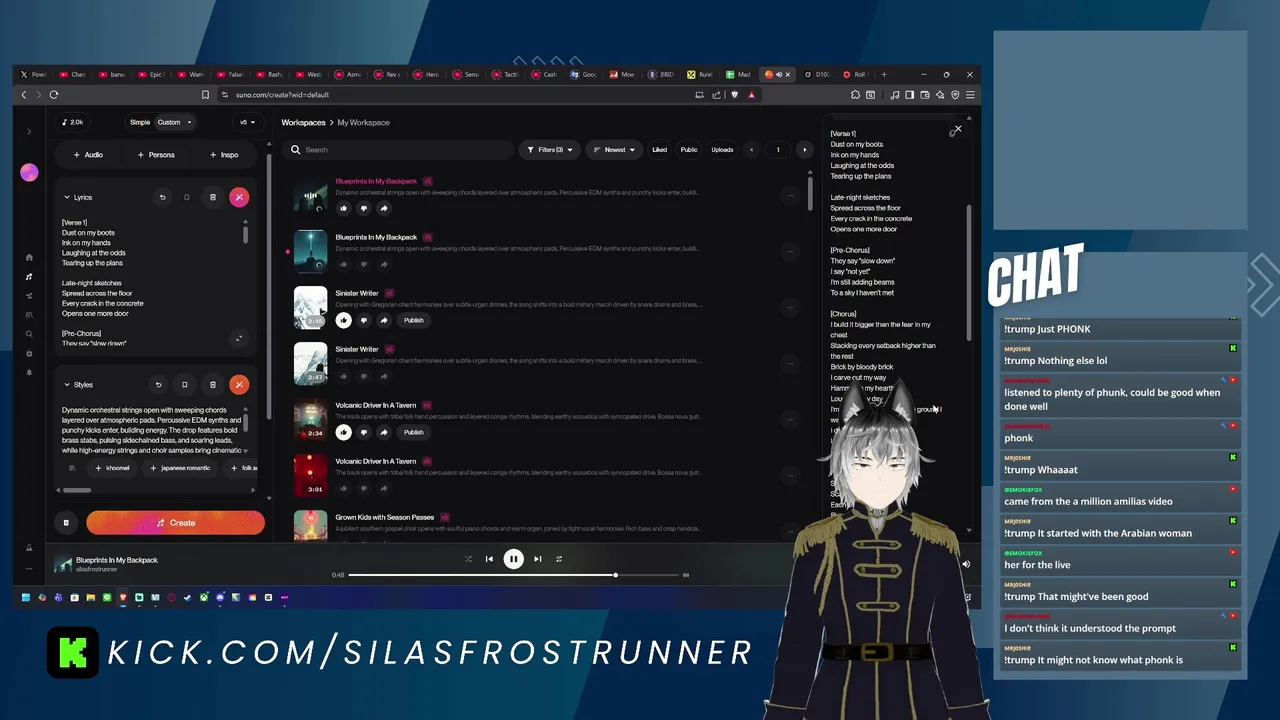The width and height of the screenshot is (1280, 720).
Task: Toggle the Public filter
Action: click(689, 150)
